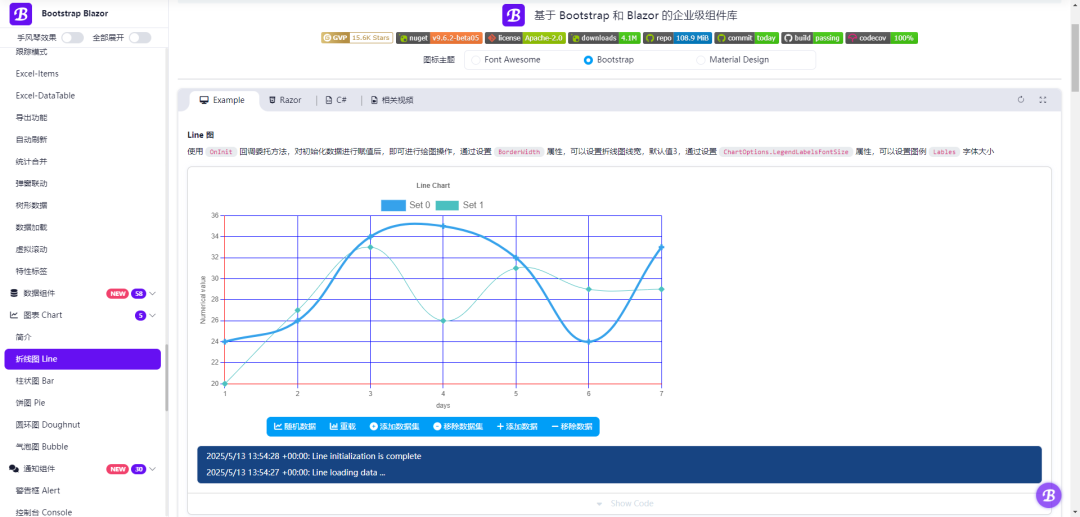
Task: Switch to the C# tab
Action: pos(336,101)
